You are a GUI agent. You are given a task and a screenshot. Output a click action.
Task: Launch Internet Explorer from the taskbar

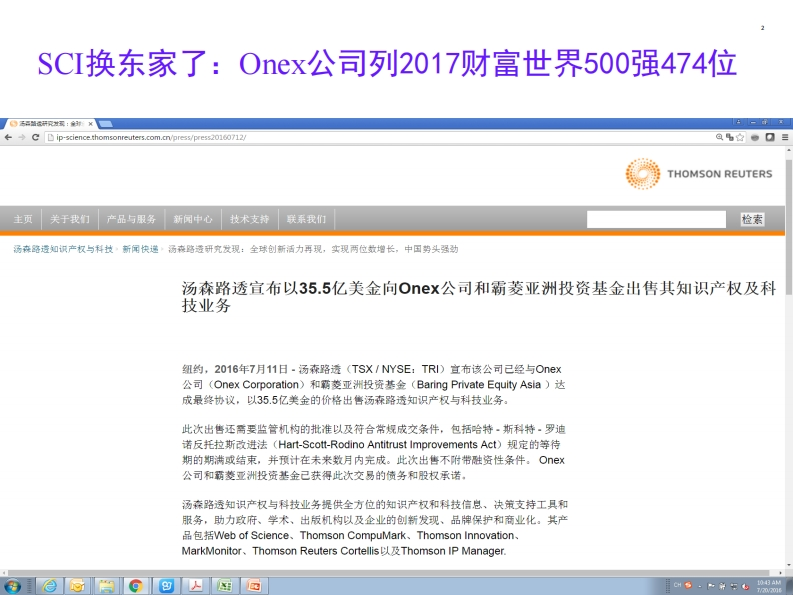tap(49, 586)
